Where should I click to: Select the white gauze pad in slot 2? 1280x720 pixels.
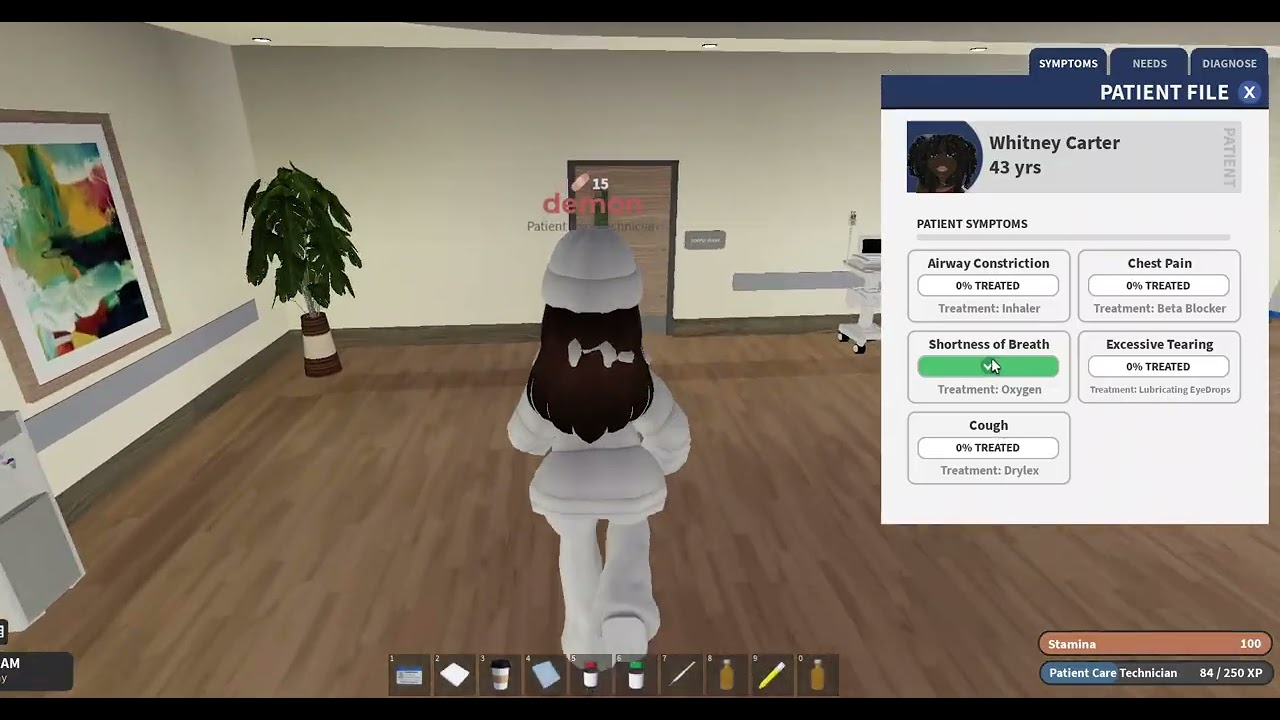coord(454,675)
